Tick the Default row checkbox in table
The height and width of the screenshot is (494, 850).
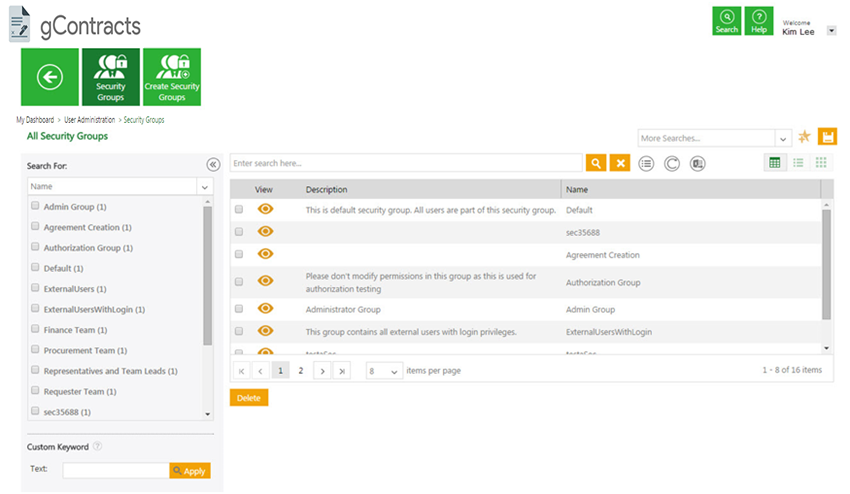[239, 209]
